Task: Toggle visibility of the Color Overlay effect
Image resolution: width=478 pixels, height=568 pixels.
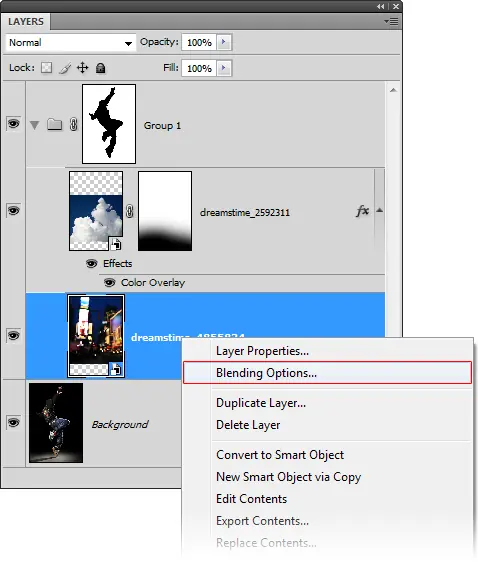Action: [x=109, y=282]
